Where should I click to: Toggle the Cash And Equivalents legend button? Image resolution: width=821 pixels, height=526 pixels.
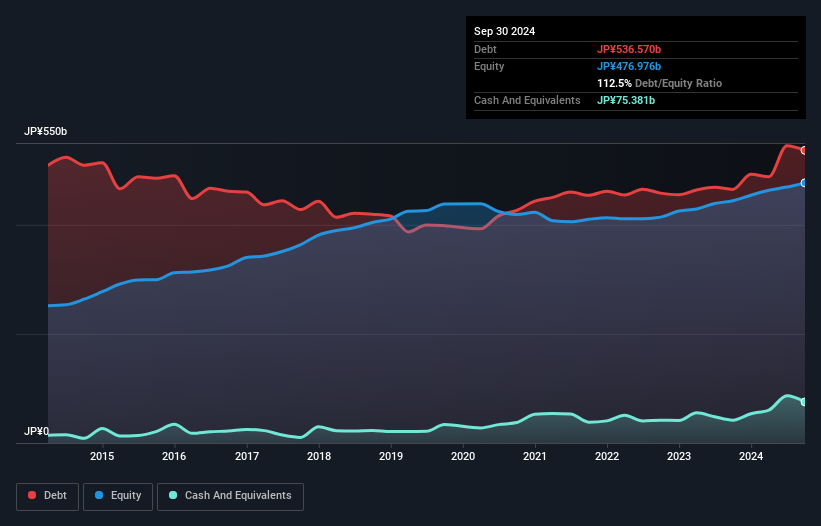coord(230,496)
